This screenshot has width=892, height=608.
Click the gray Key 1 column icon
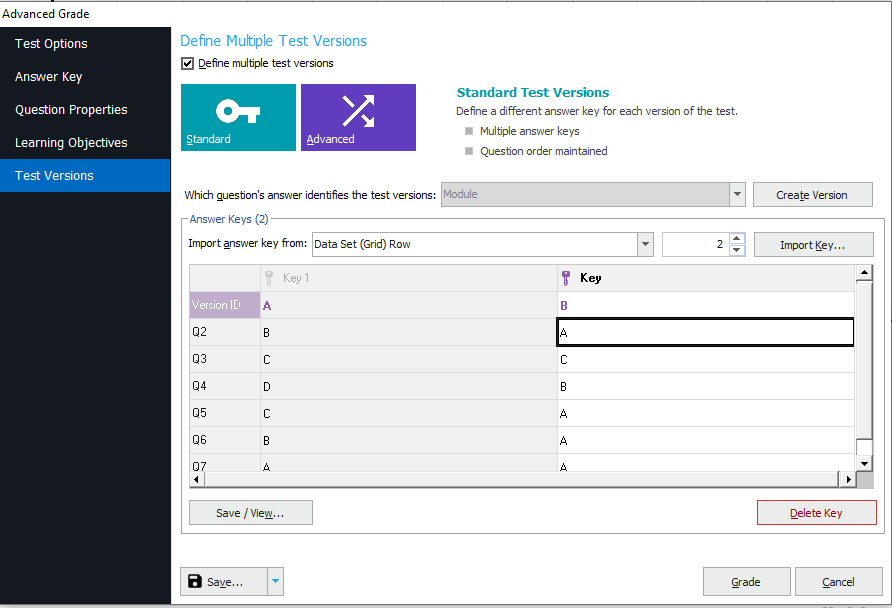269,278
